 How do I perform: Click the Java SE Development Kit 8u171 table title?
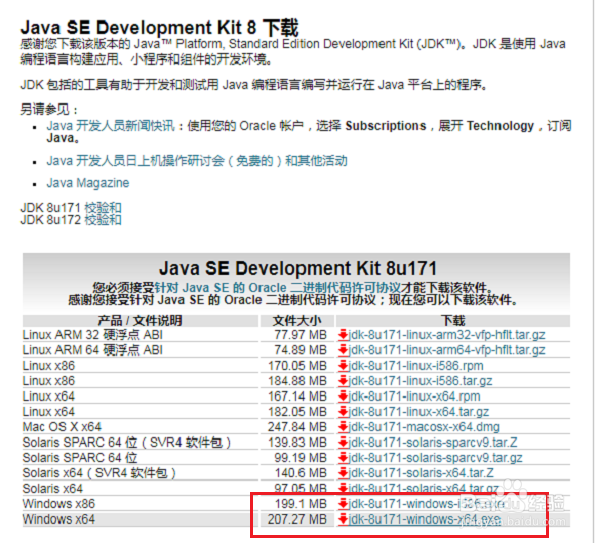click(x=298, y=268)
